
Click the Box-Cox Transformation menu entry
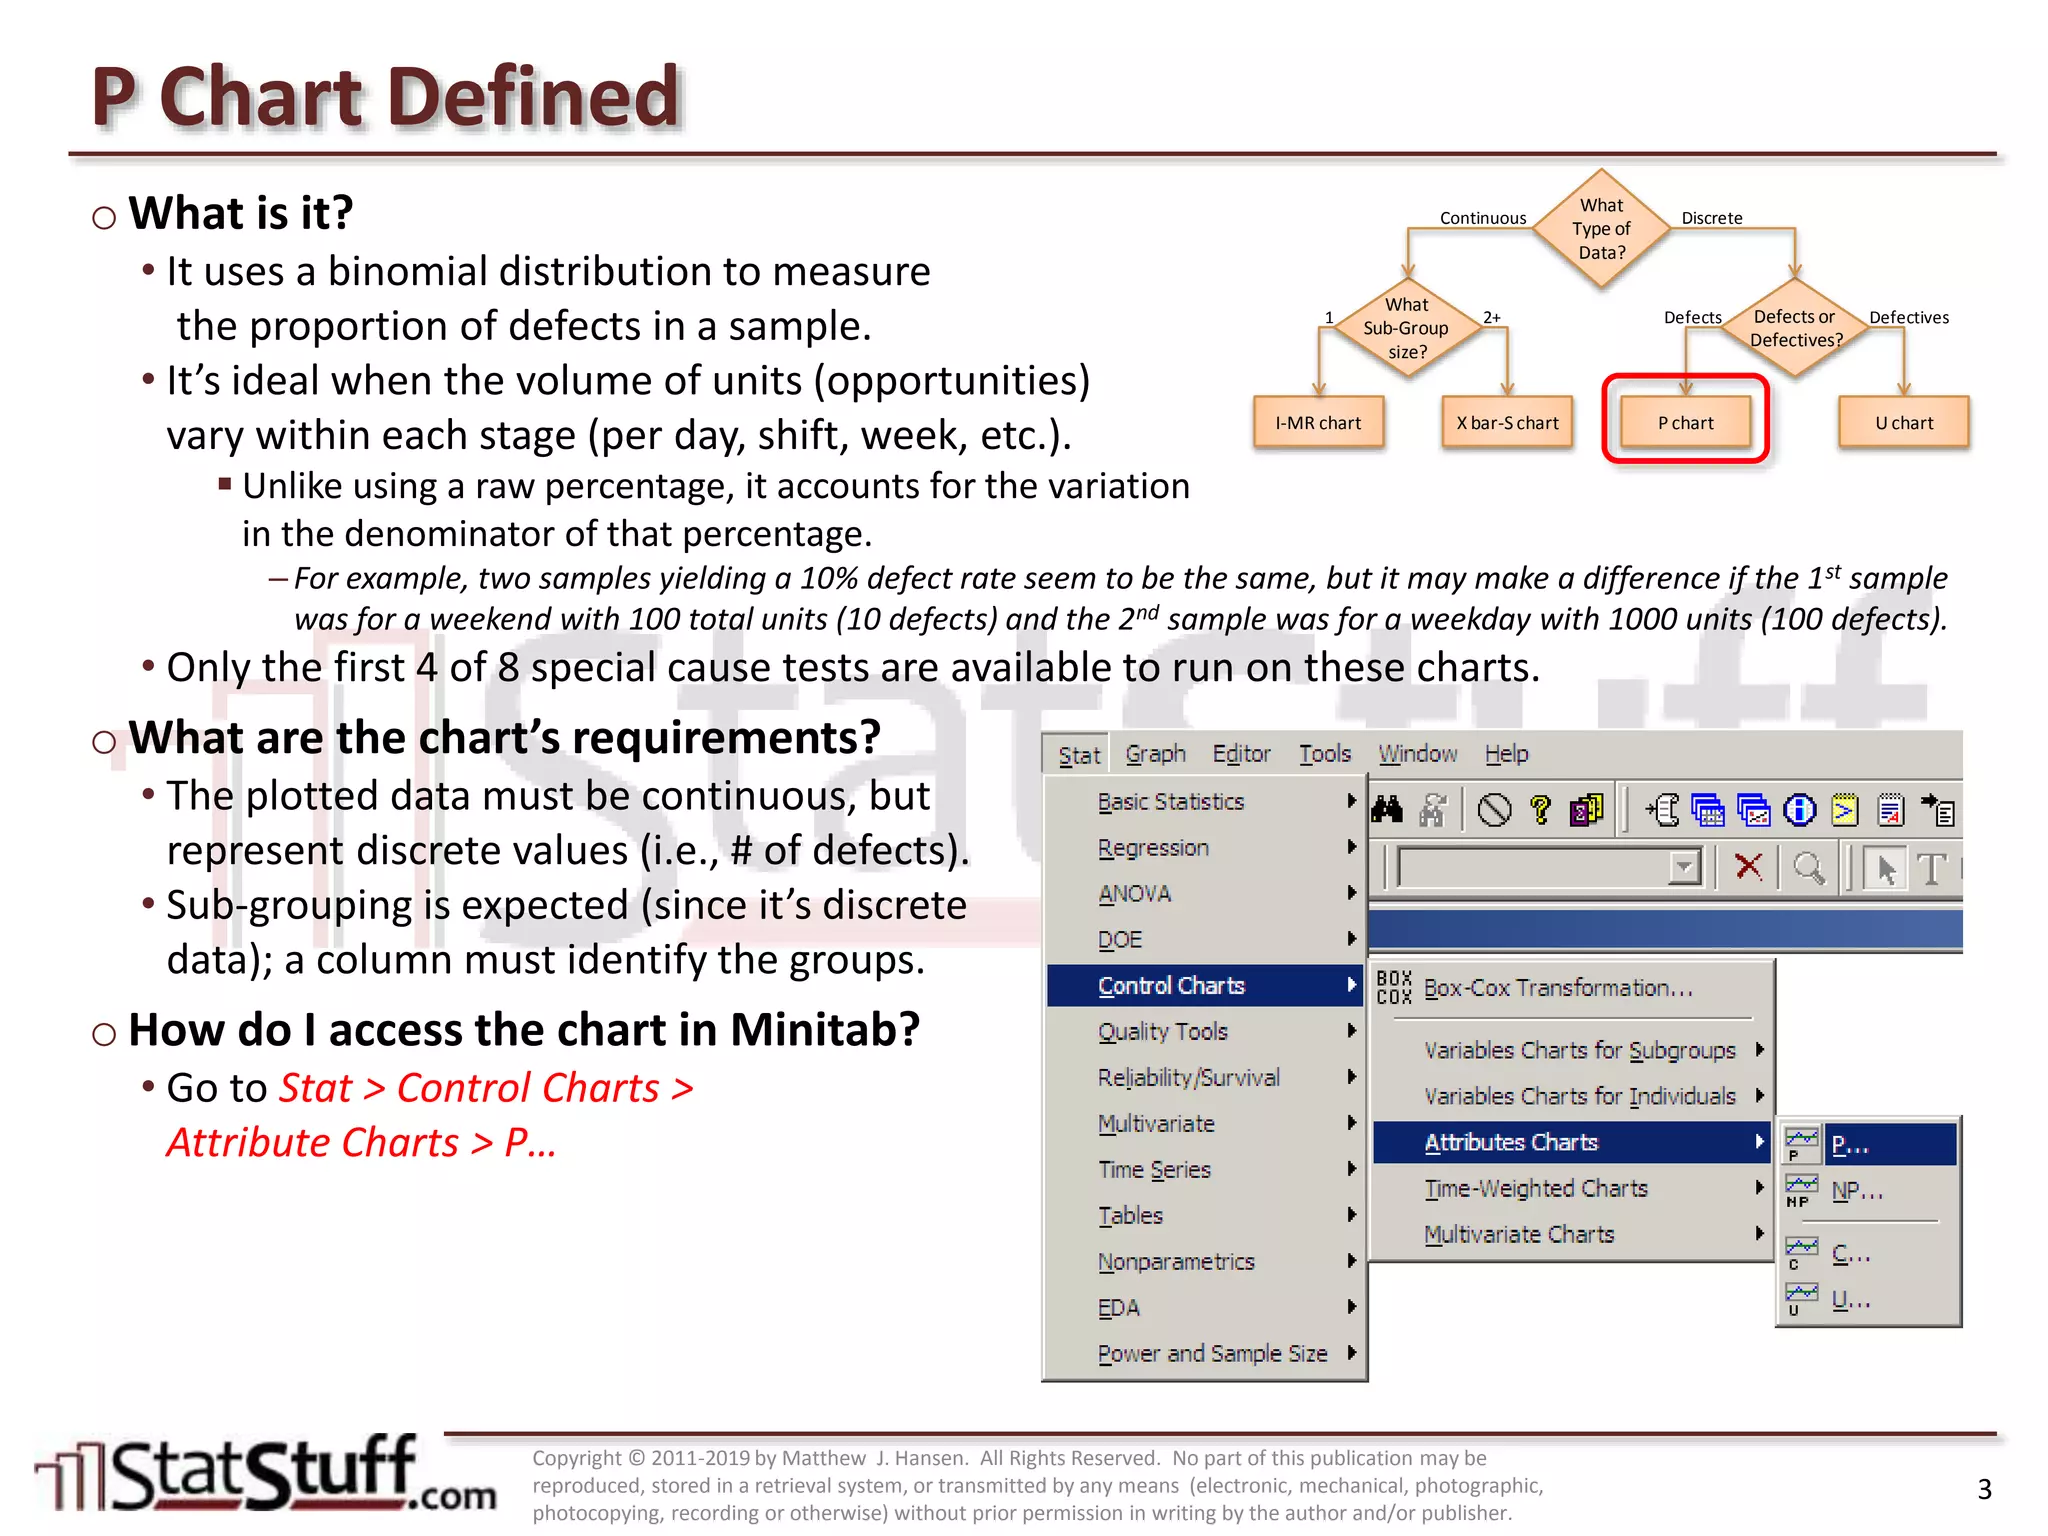tap(1558, 988)
